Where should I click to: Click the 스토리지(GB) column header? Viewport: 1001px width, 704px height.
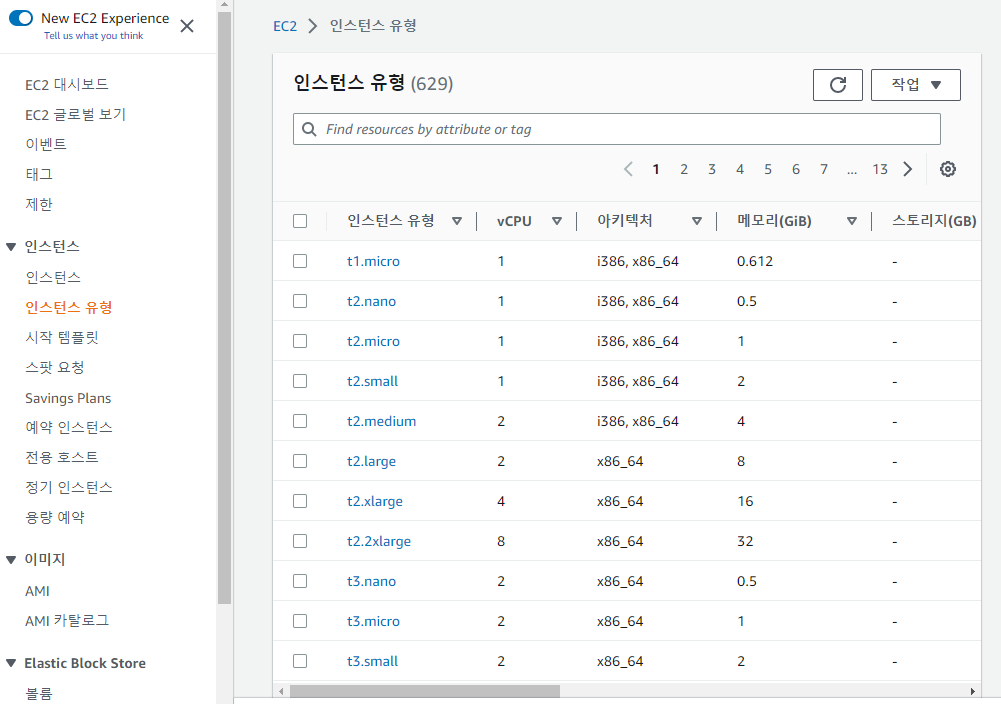[x=934, y=221]
